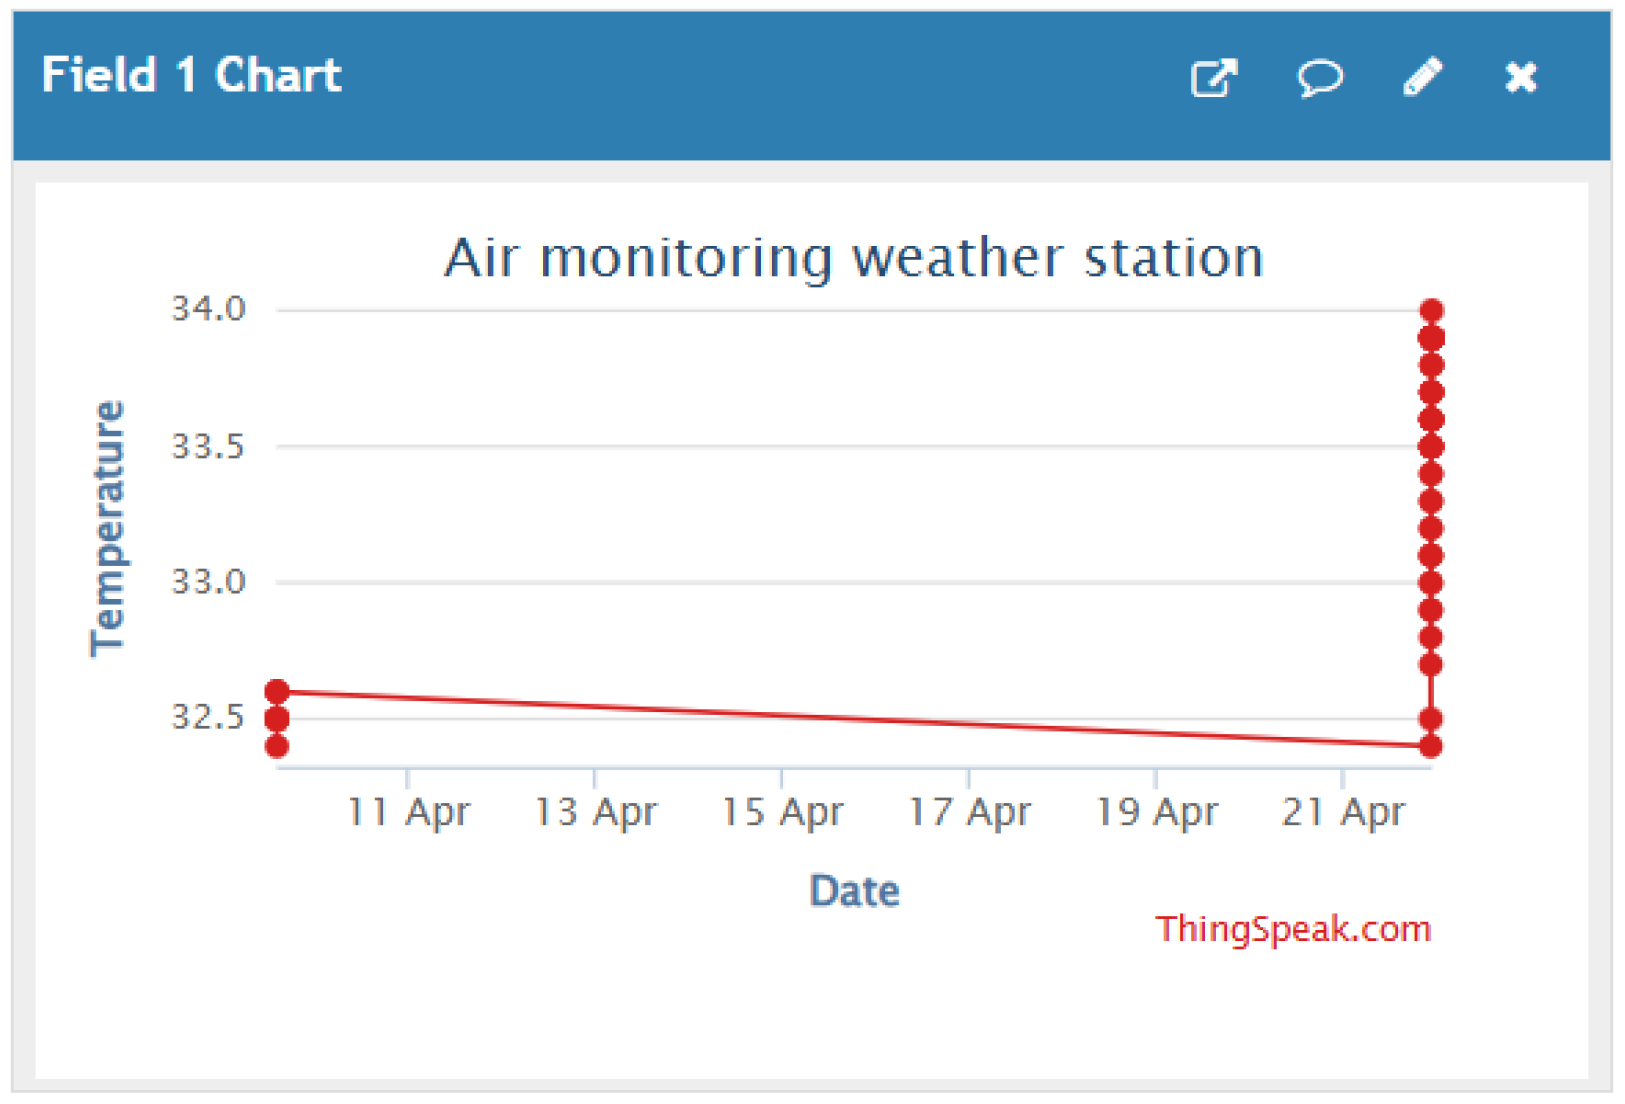This screenshot has height=1104, width=1625.
Task: Select the "11 Apr" date tick label
Action: (x=408, y=812)
